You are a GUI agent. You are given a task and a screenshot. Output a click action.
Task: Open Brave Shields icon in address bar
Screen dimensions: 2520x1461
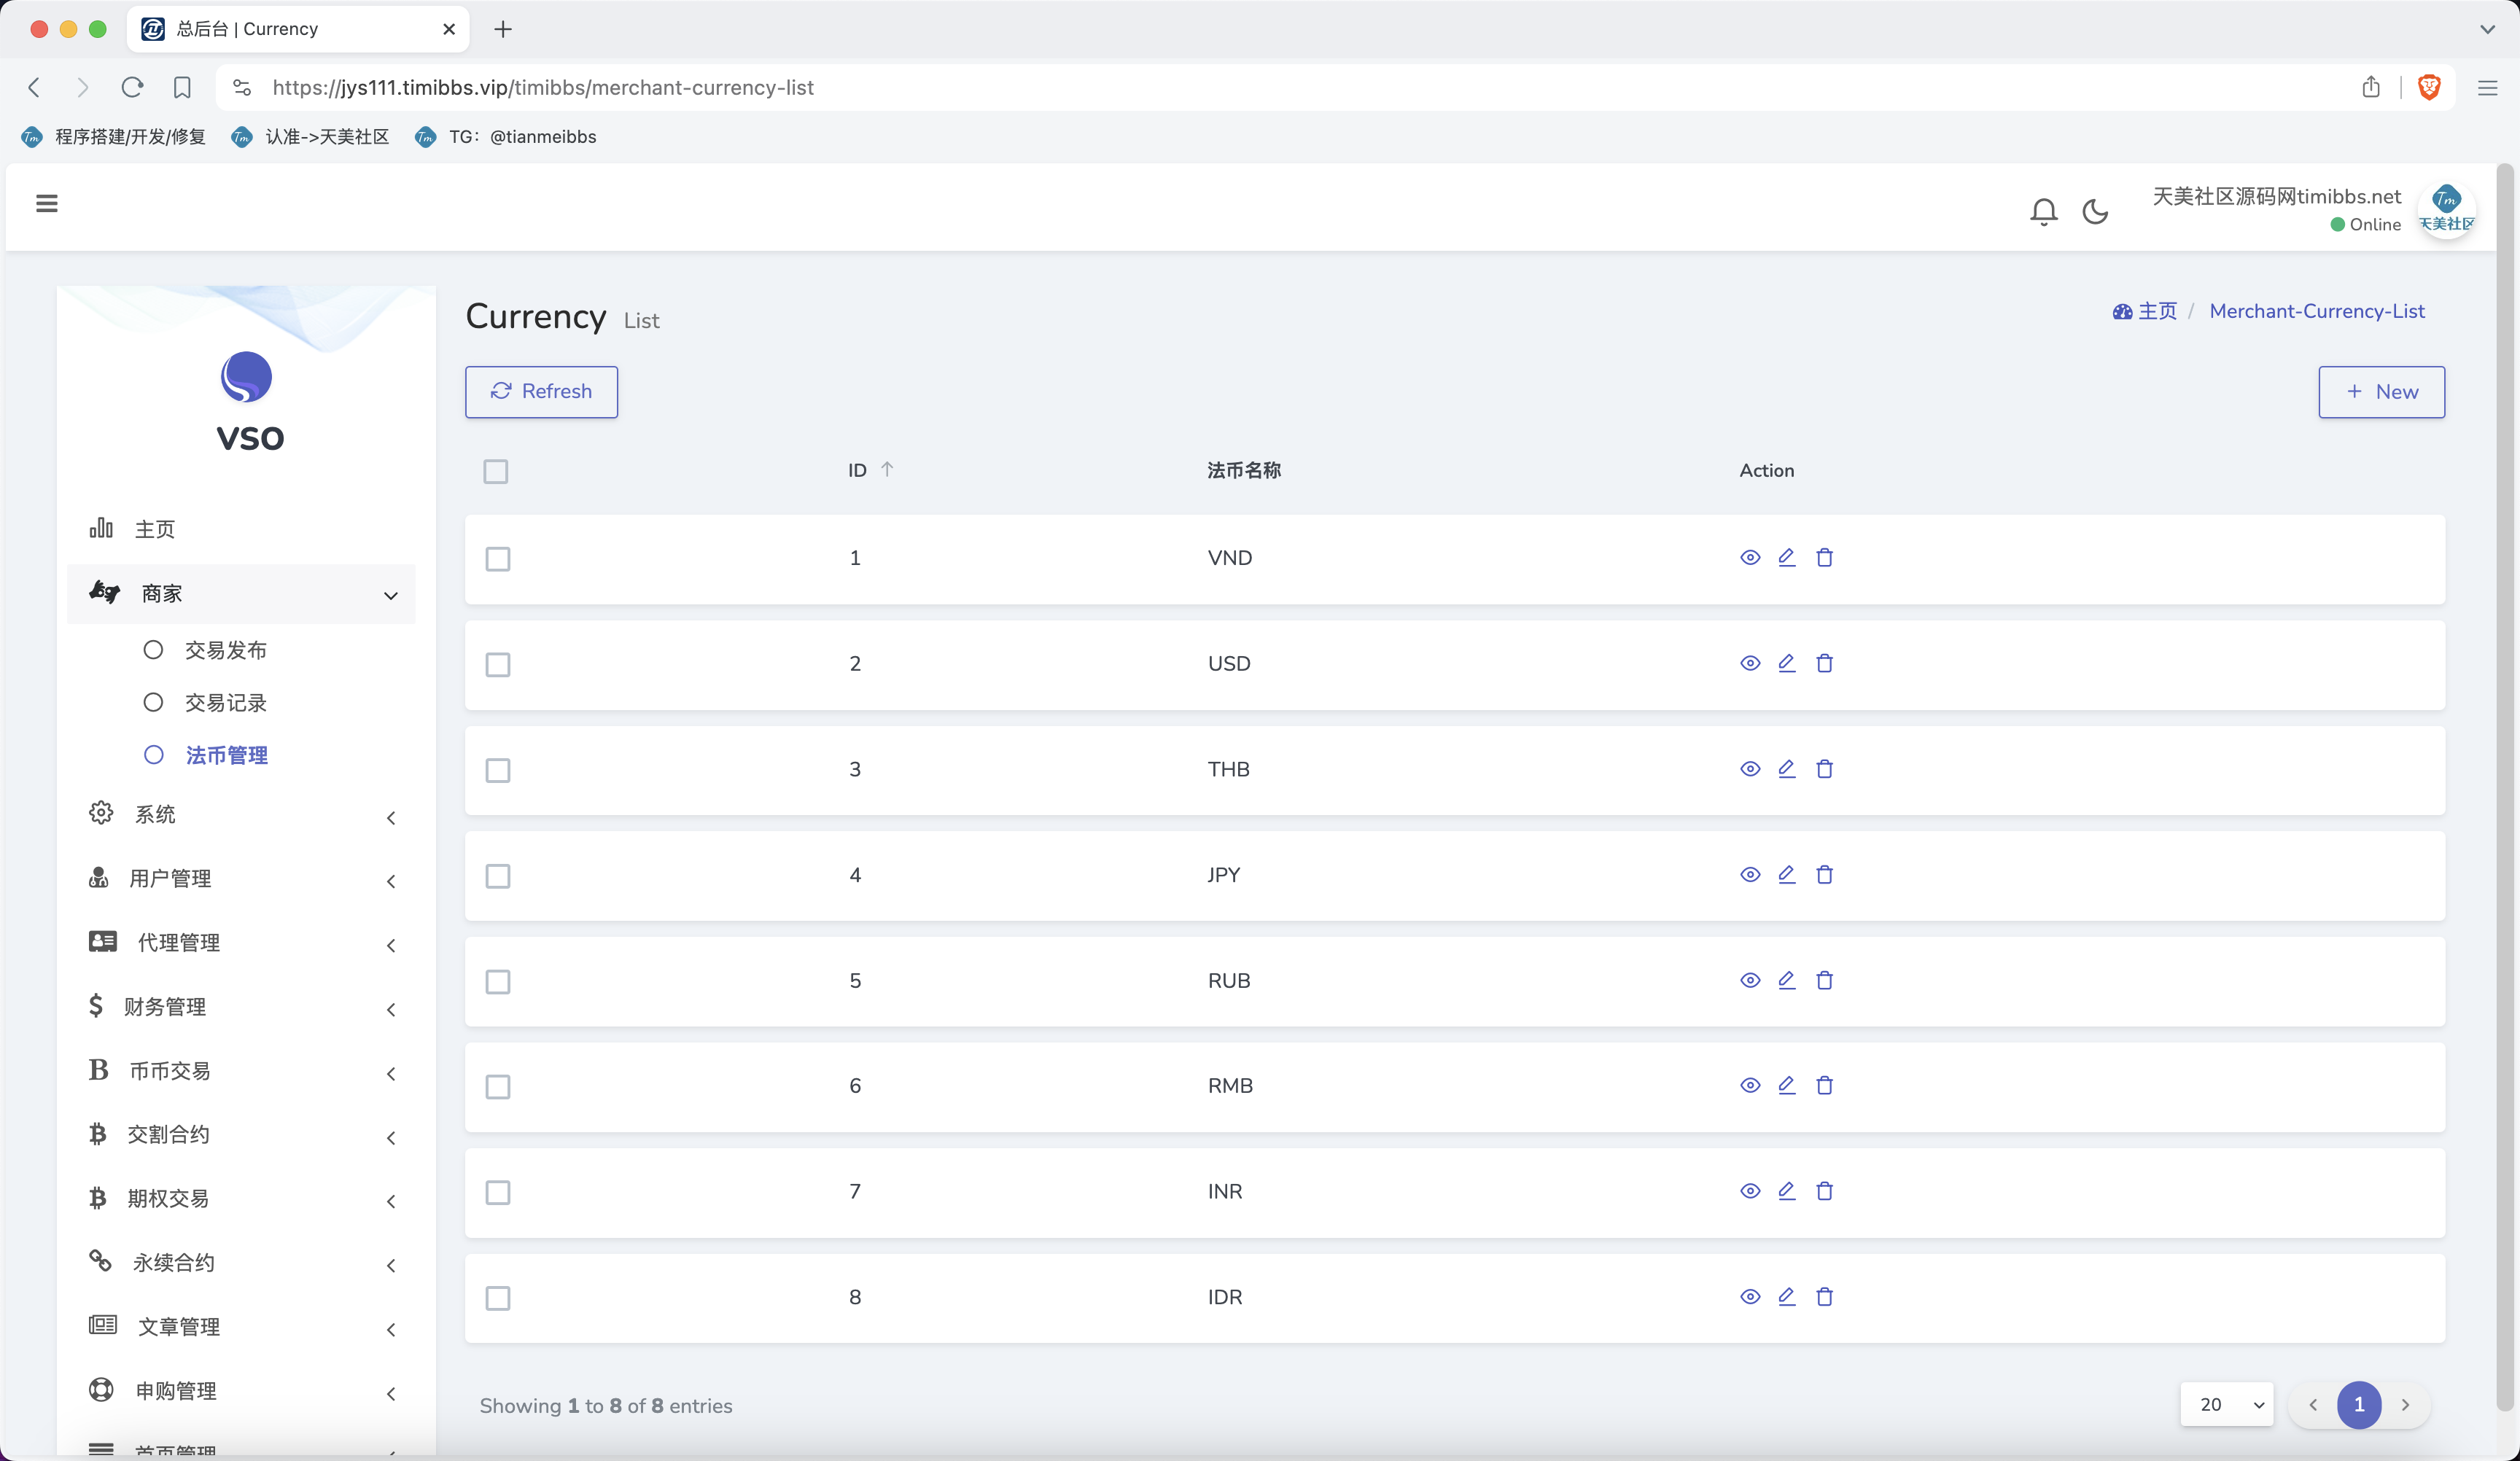pyautogui.click(x=2429, y=87)
